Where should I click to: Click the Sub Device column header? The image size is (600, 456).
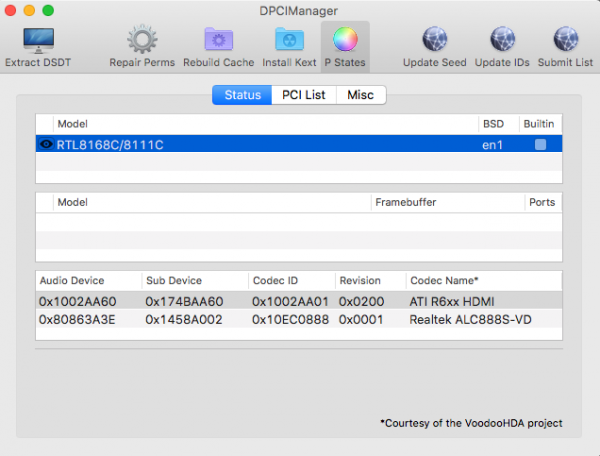pos(174,280)
